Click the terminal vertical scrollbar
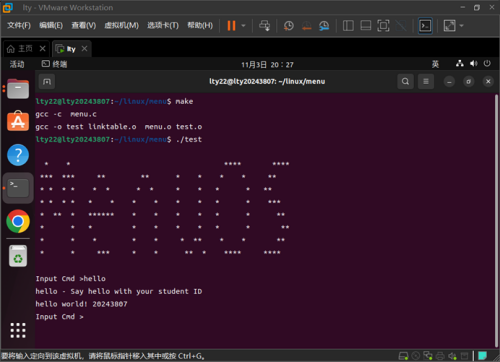500x362 pixels. [x=496, y=220]
